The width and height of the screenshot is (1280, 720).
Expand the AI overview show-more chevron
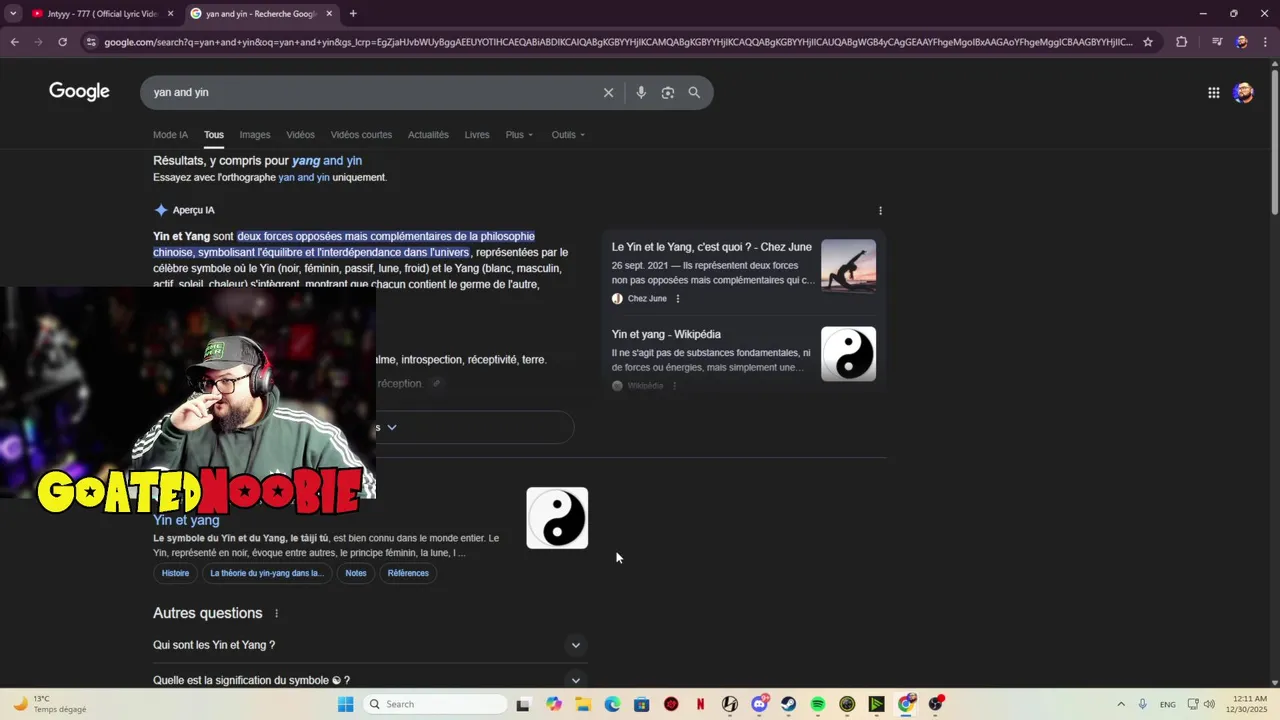coord(392,427)
